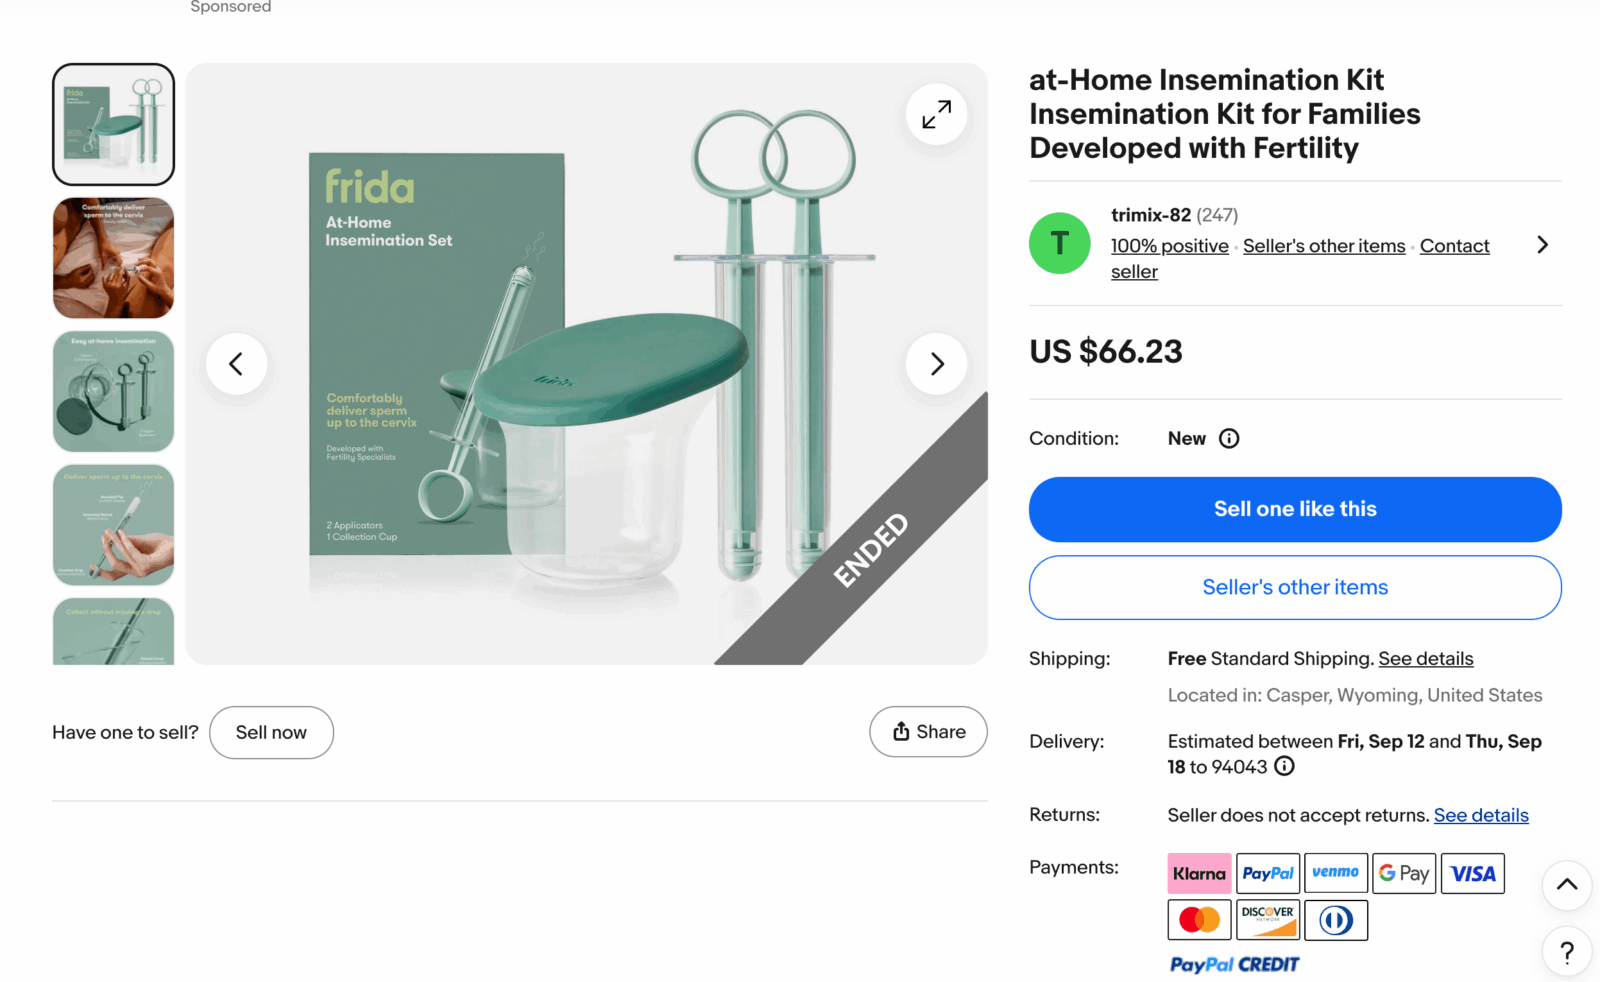This screenshot has width=1600, height=982.
Task: Open delivery estimate info icon
Action: coord(1285,766)
